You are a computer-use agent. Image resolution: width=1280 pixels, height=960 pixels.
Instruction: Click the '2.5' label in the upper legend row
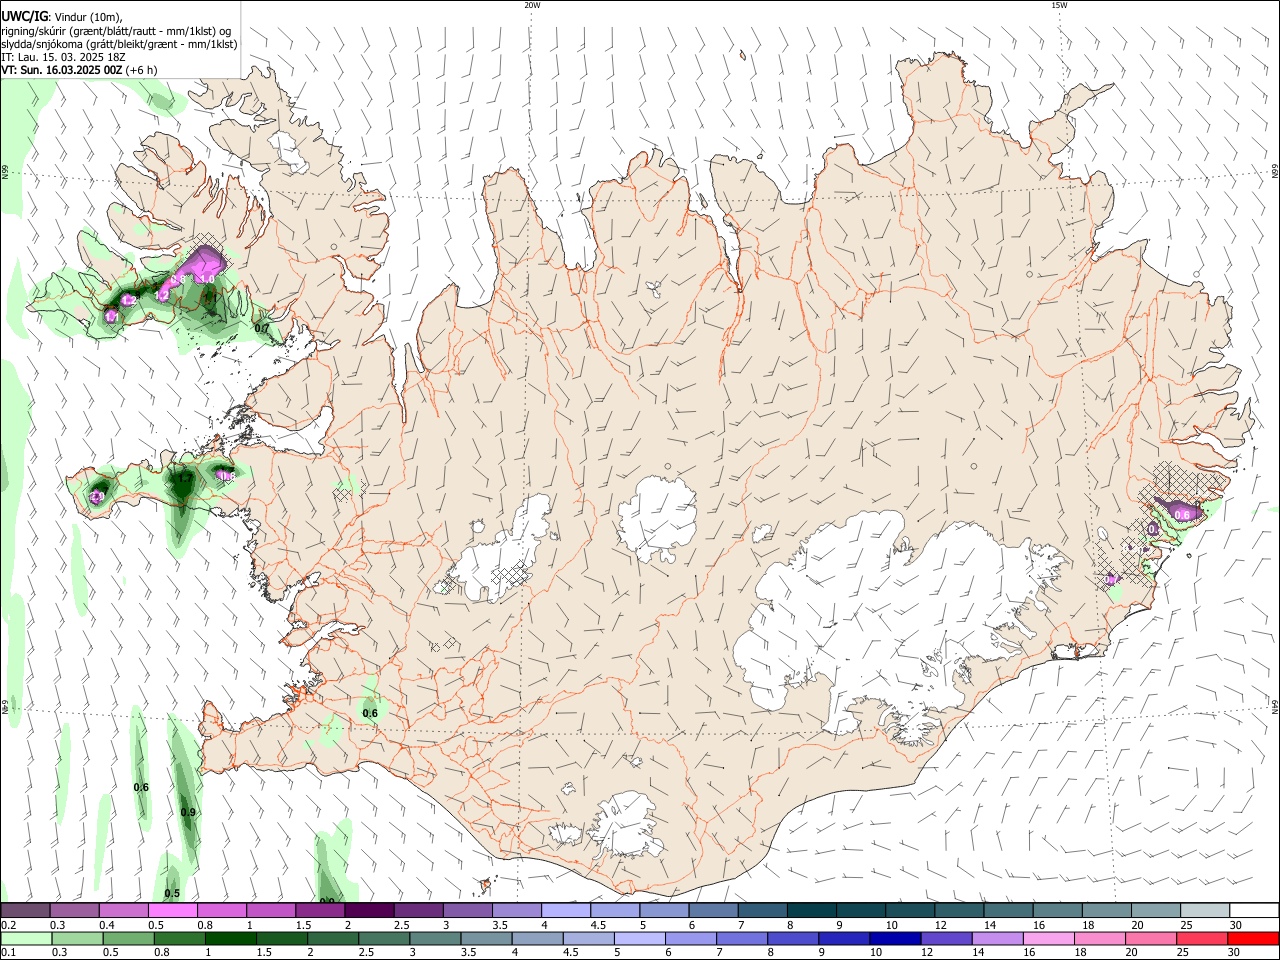[401, 925]
